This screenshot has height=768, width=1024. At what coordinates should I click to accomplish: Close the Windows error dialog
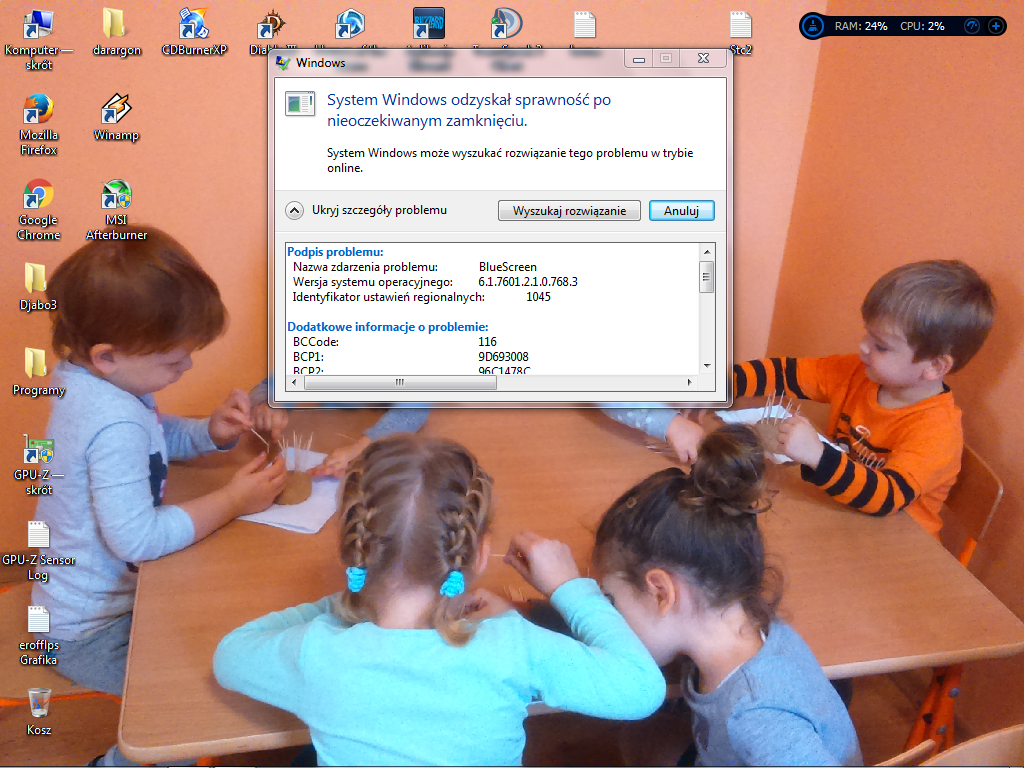coord(703,58)
